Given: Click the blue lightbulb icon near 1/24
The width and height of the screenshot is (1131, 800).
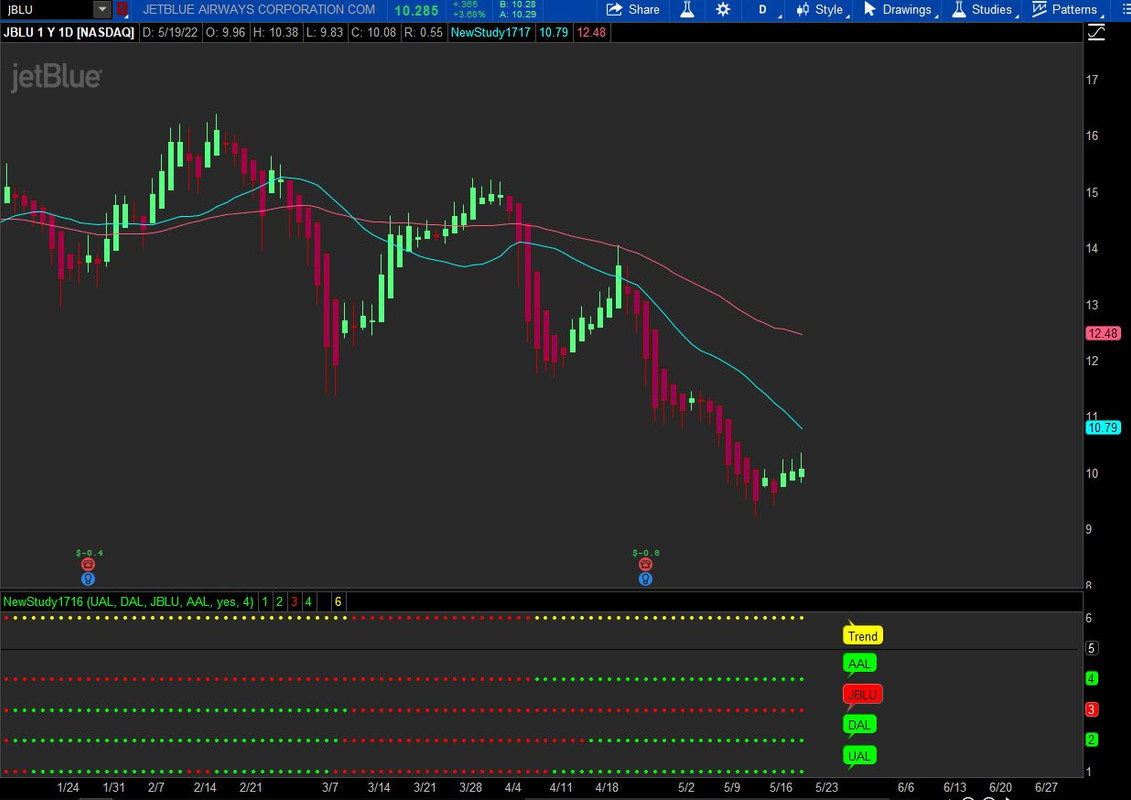Looking at the screenshot, I should click(x=88, y=579).
